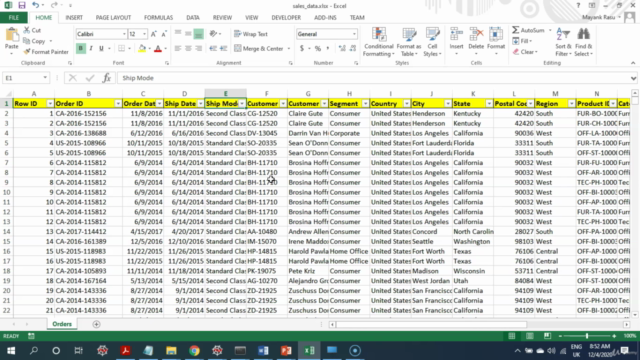Apply percent style format
The height and width of the screenshot is (360, 640).
(x=318, y=49)
